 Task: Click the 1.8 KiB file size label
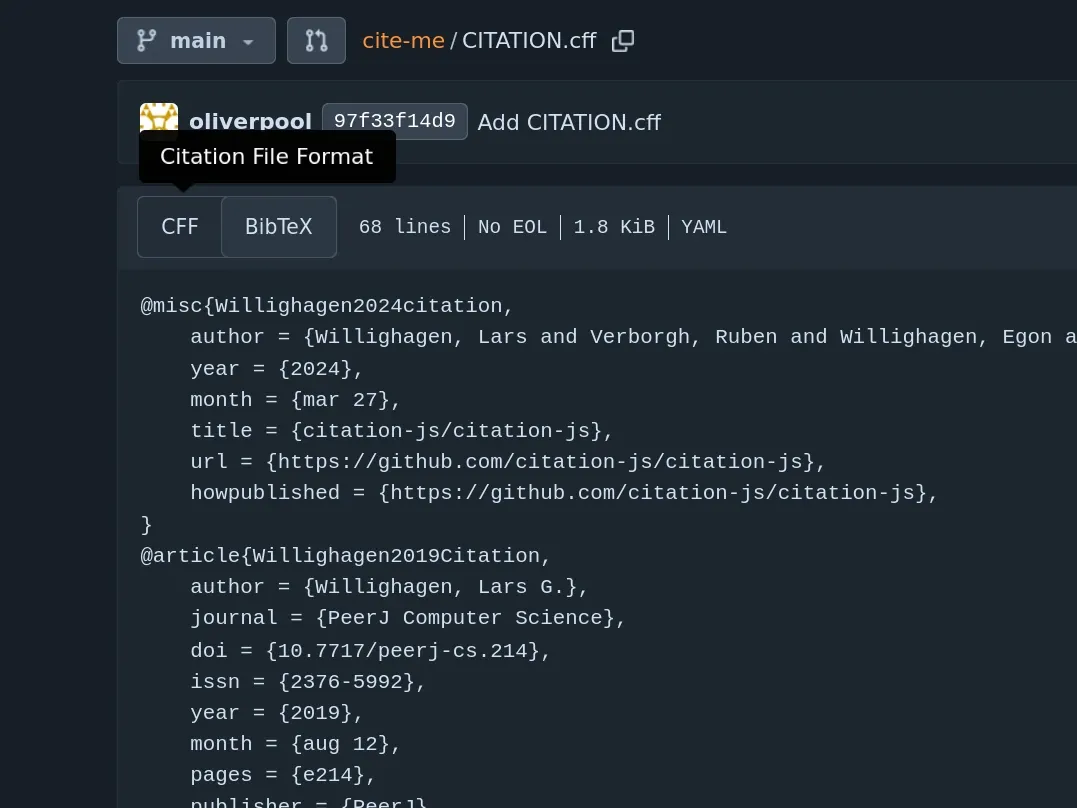click(614, 226)
